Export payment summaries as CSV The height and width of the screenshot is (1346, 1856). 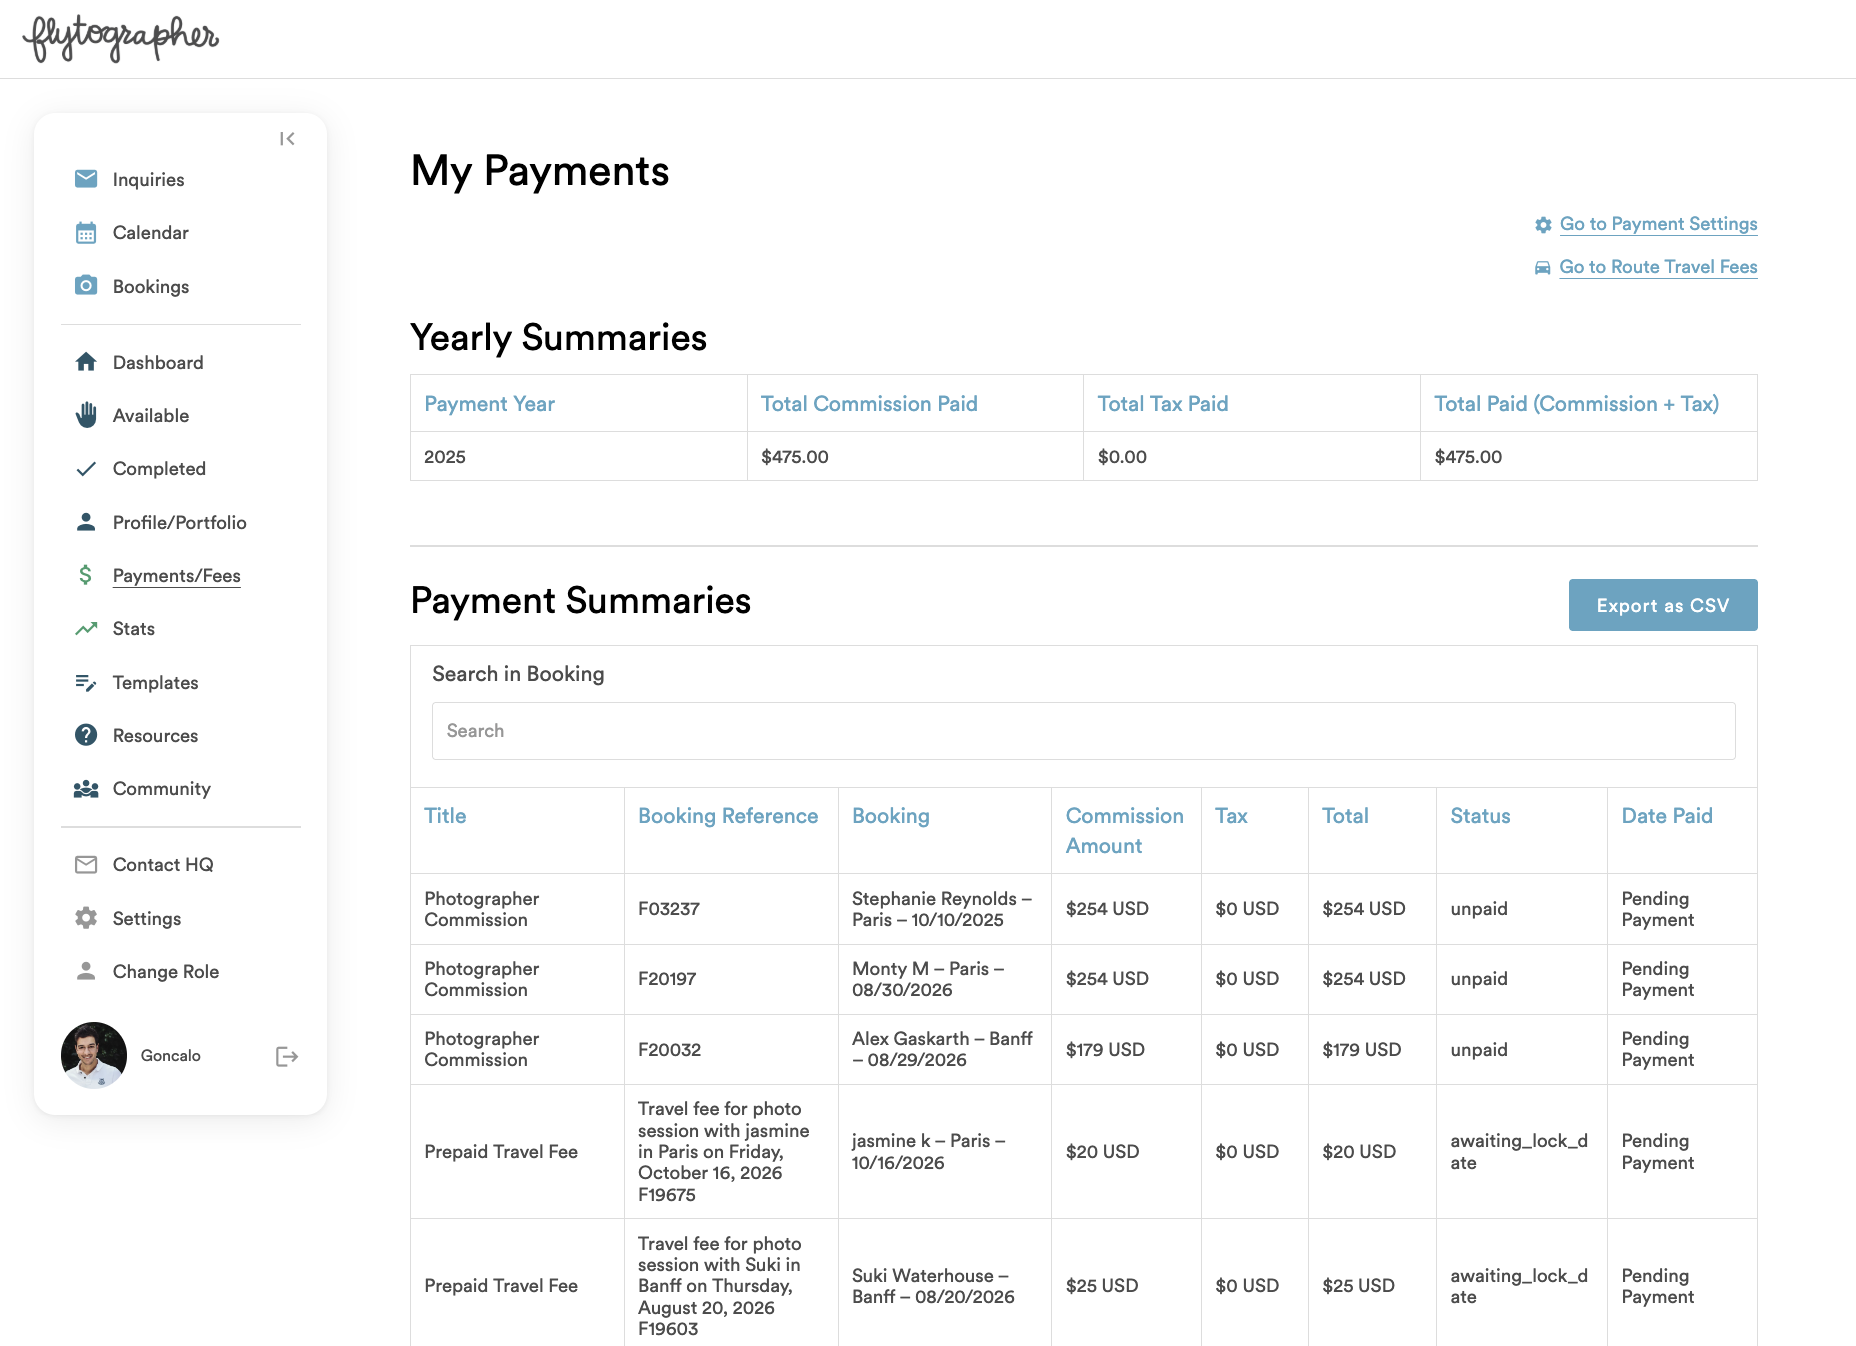(x=1663, y=605)
